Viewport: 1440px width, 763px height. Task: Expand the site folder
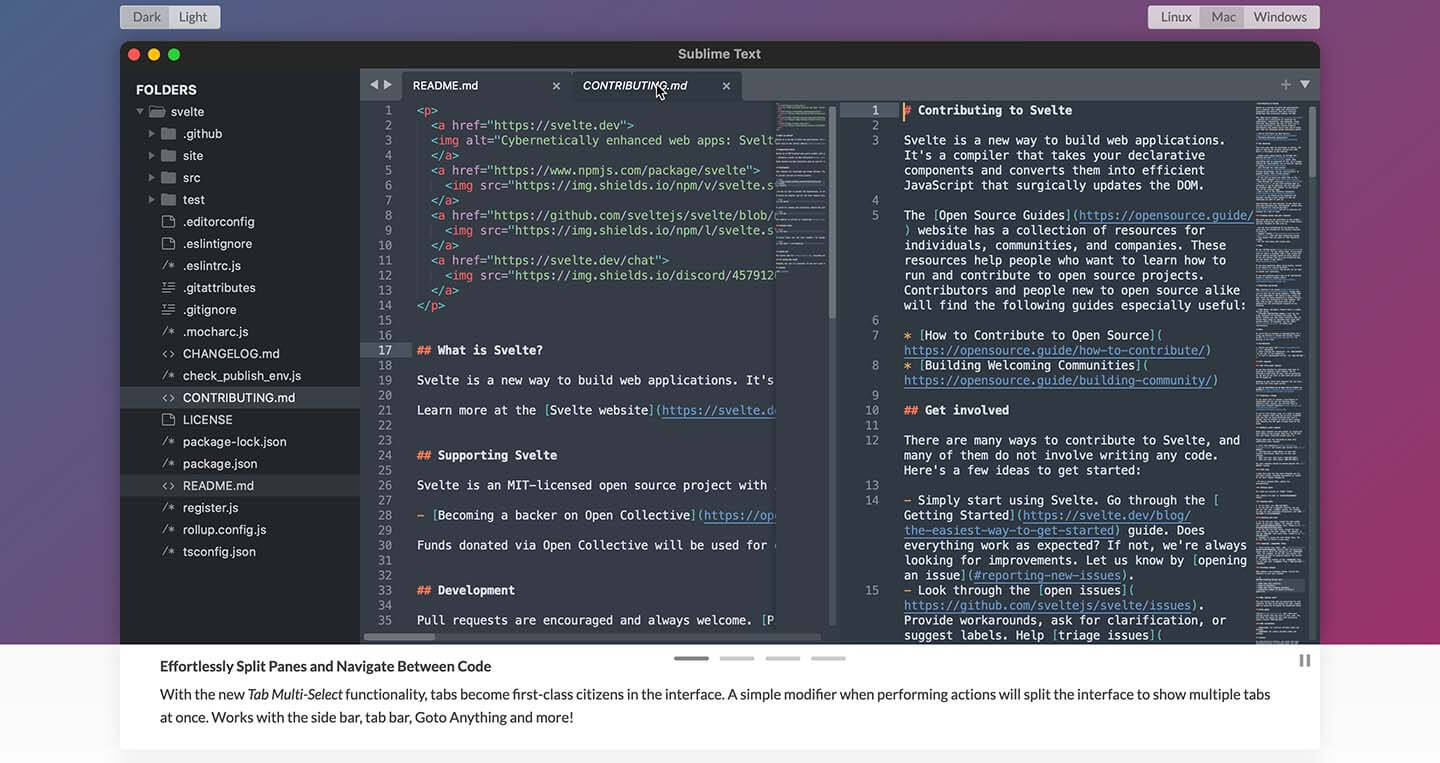[x=152, y=156]
